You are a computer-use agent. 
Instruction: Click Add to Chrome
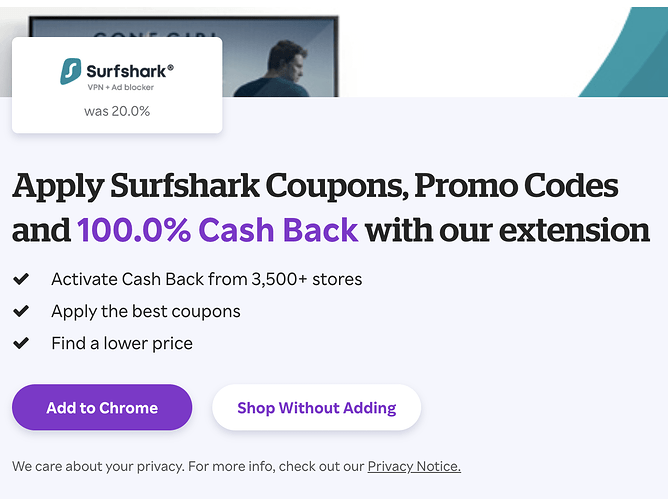pos(102,407)
